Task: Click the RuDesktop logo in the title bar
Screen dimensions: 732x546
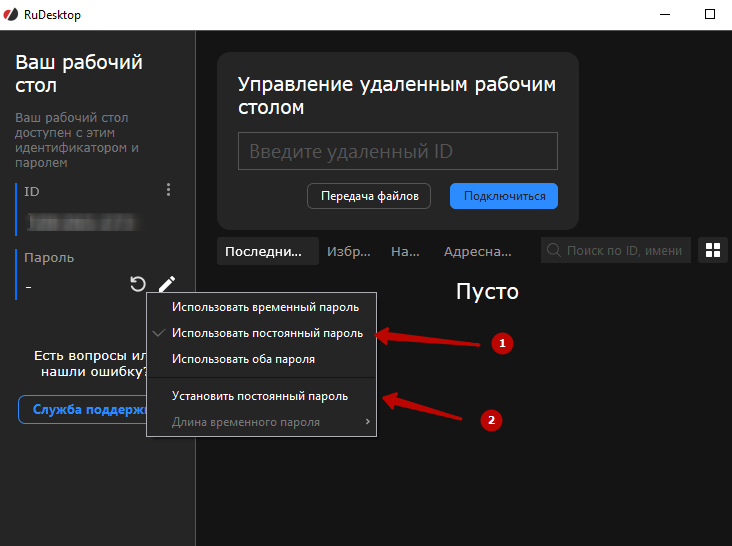Action: (x=11, y=14)
